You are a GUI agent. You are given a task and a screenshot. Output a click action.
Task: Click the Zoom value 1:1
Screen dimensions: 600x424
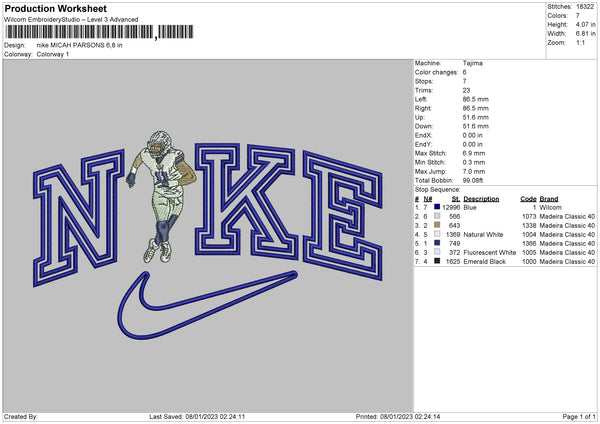[580, 43]
